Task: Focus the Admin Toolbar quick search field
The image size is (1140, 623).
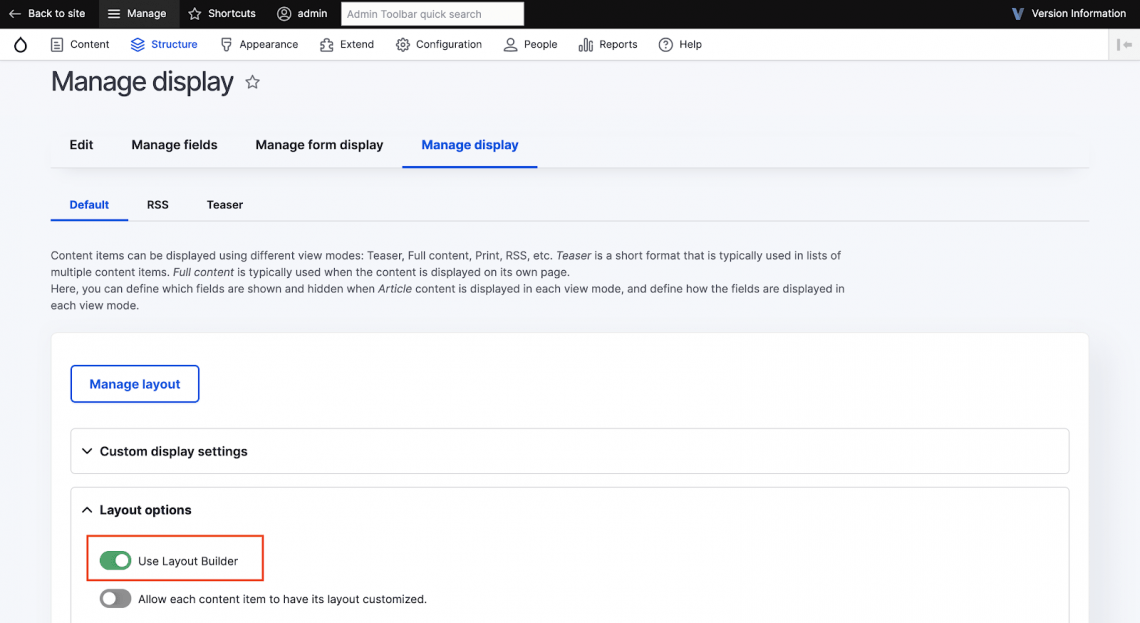Action: click(x=432, y=14)
